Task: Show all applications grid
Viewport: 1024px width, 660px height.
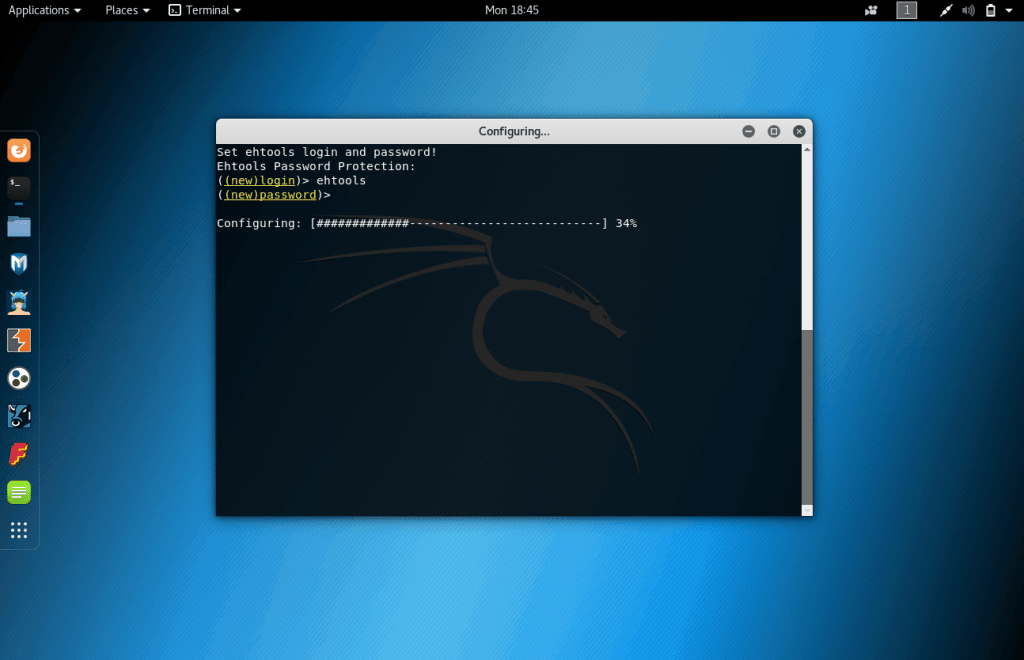Action: coord(19,530)
